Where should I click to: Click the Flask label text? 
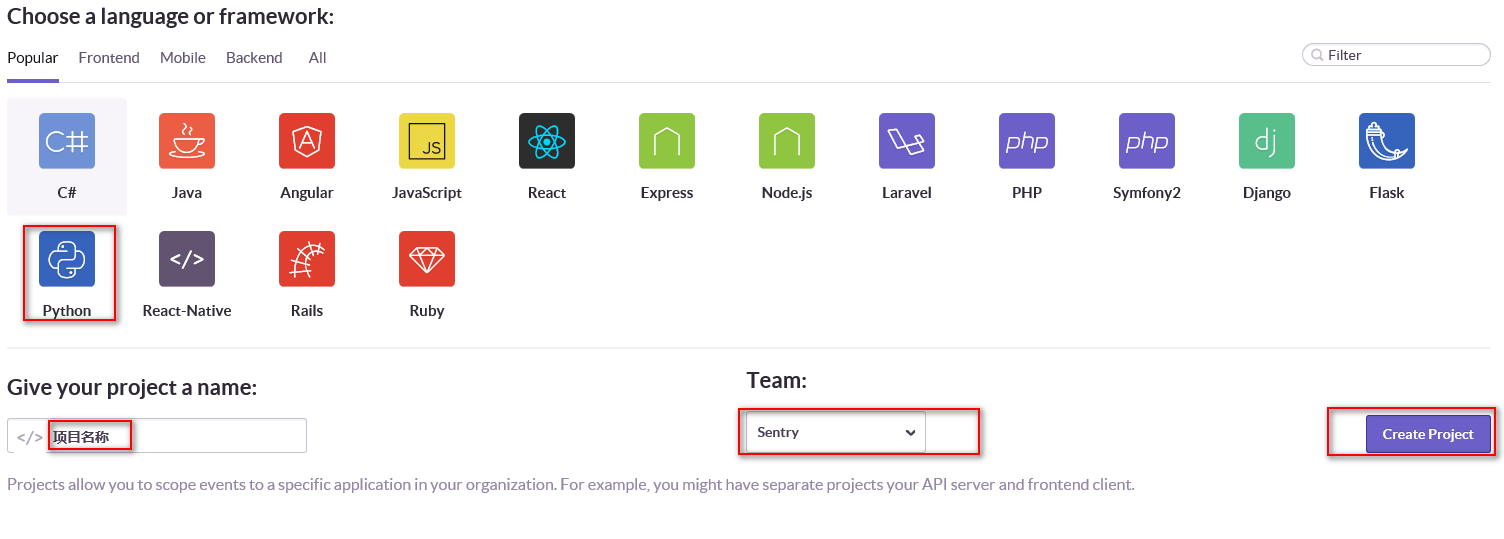tap(1387, 193)
